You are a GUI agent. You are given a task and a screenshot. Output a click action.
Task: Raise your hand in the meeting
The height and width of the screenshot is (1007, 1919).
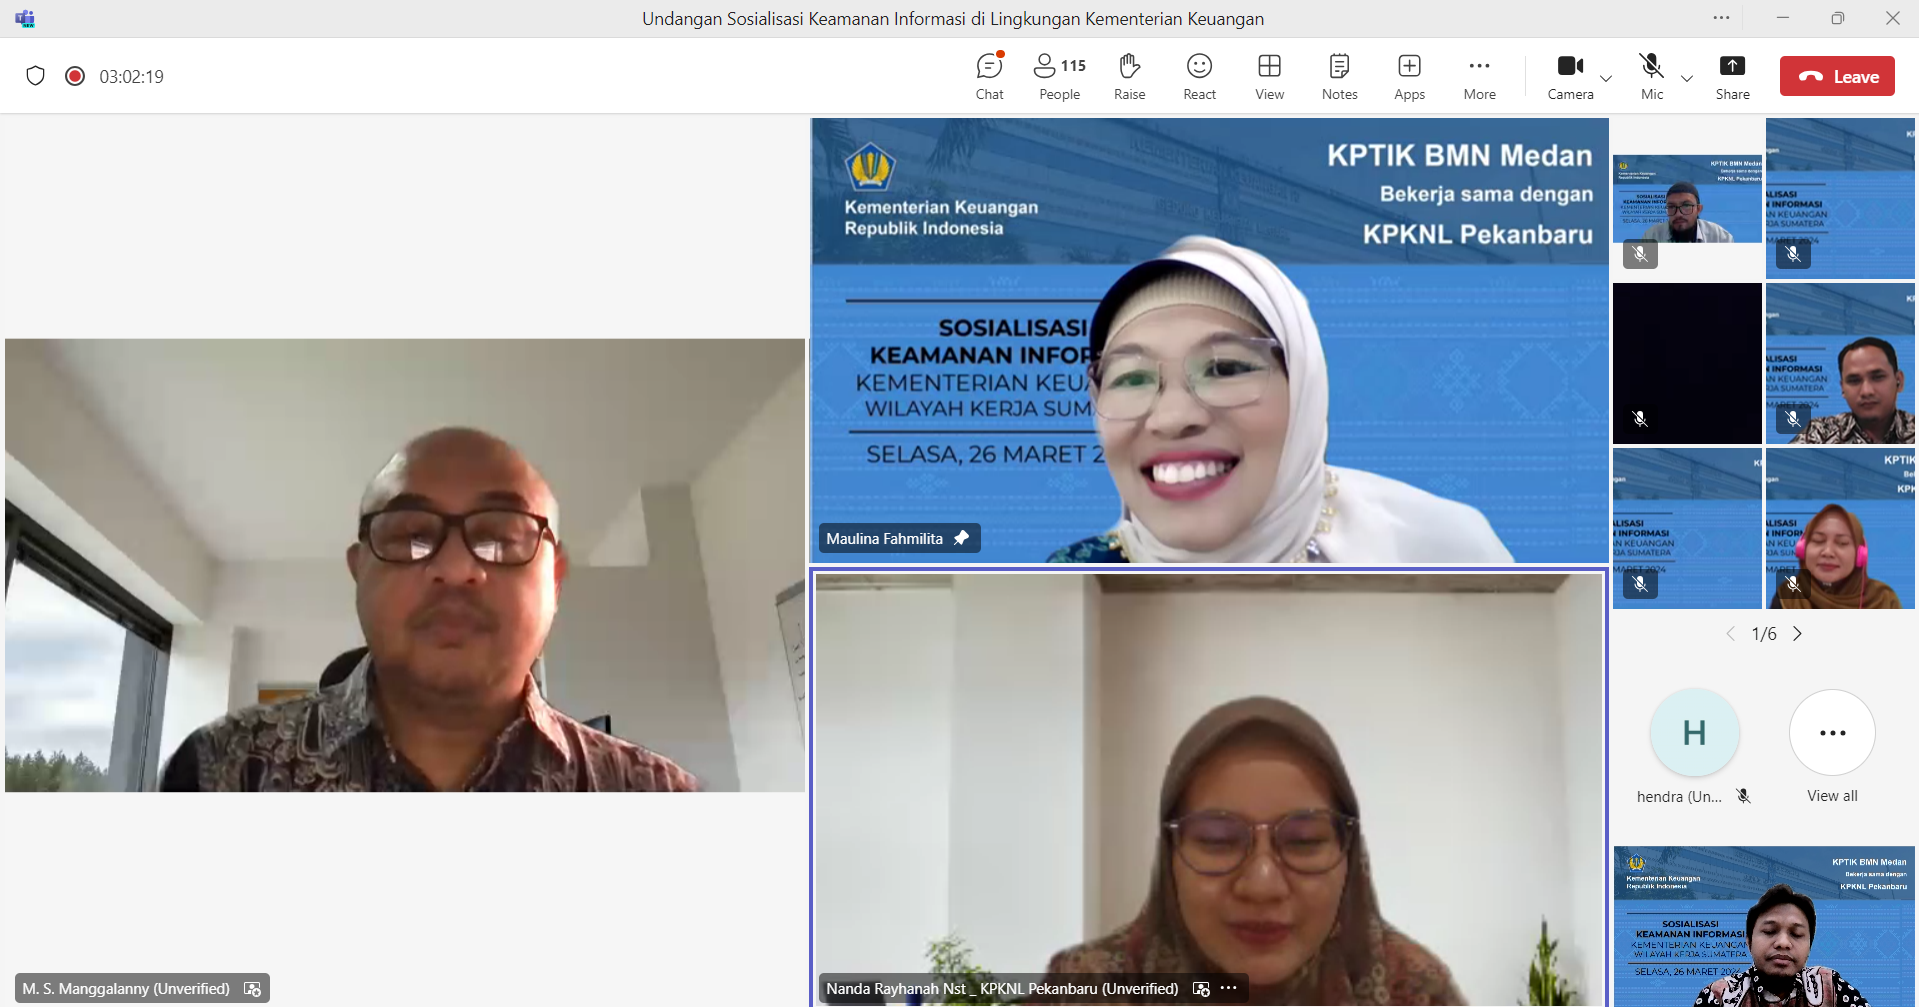click(x=1129, y=77)
